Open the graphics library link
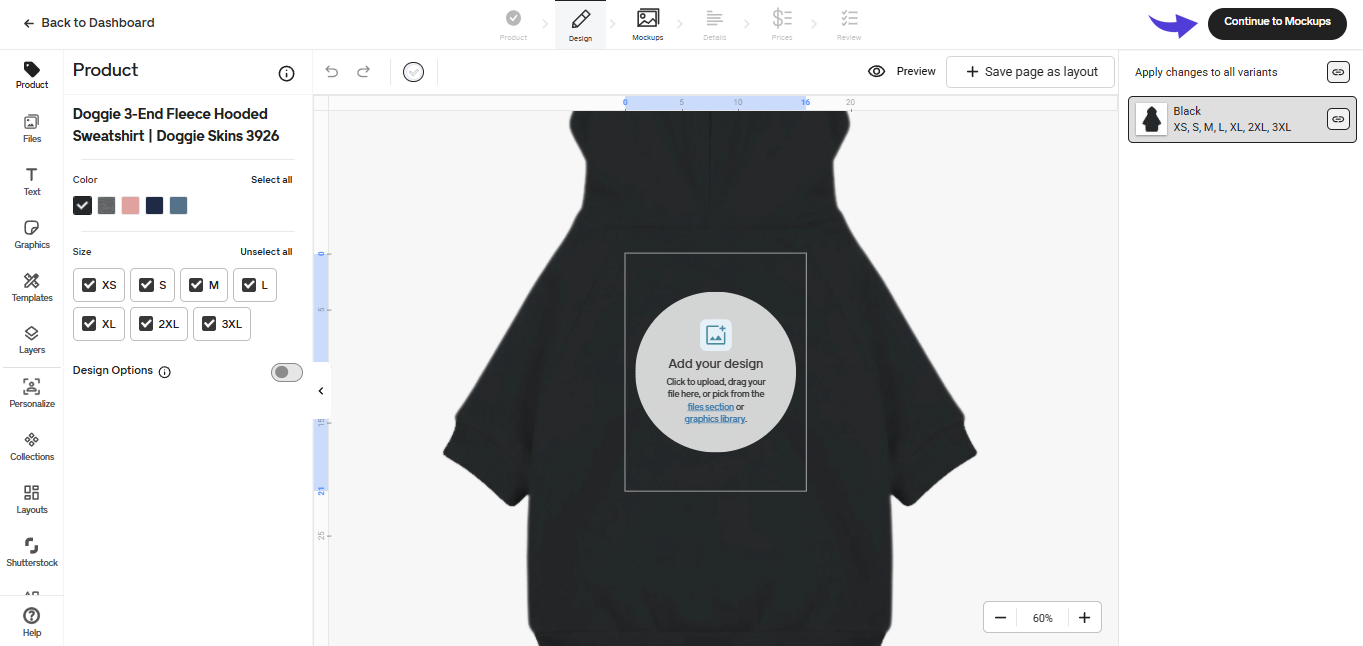The width and height of the screenshot is (1363, 646). (714, 419)
